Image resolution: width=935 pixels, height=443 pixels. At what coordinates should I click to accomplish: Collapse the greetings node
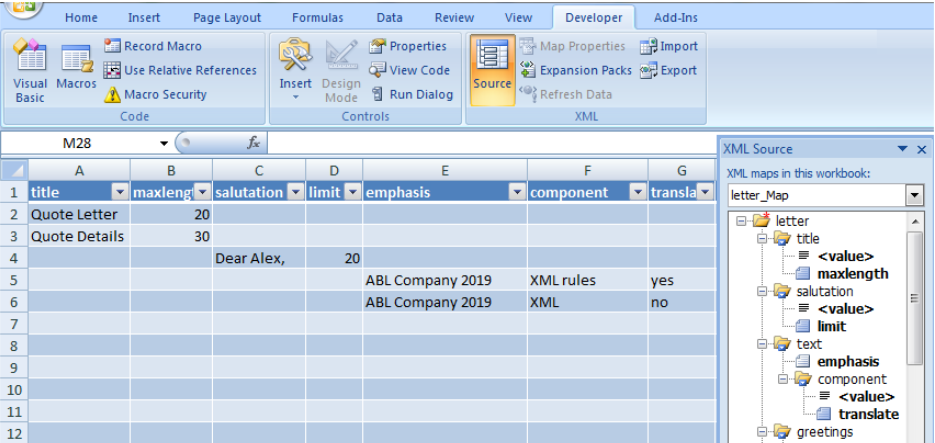point(761,431)
